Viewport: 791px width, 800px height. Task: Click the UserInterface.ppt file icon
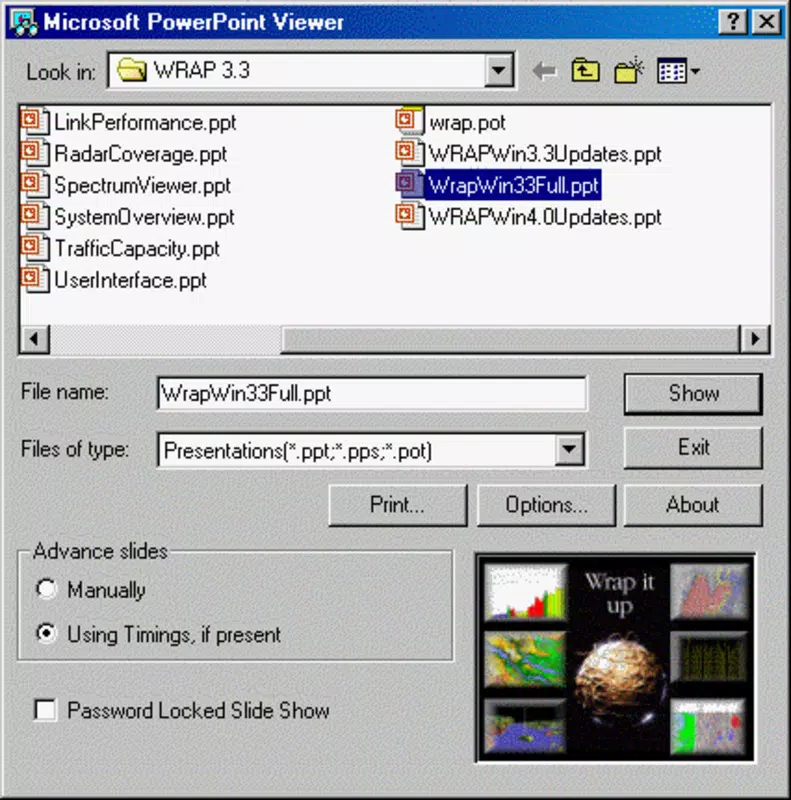[x=35, y=280]
